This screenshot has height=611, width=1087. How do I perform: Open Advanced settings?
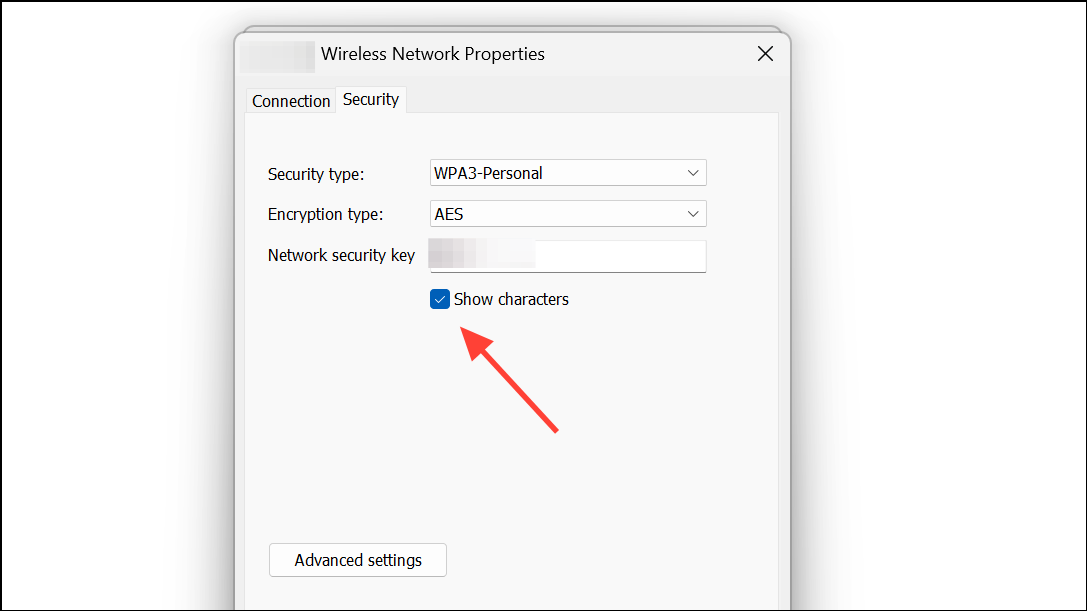[x=358, y=560]
